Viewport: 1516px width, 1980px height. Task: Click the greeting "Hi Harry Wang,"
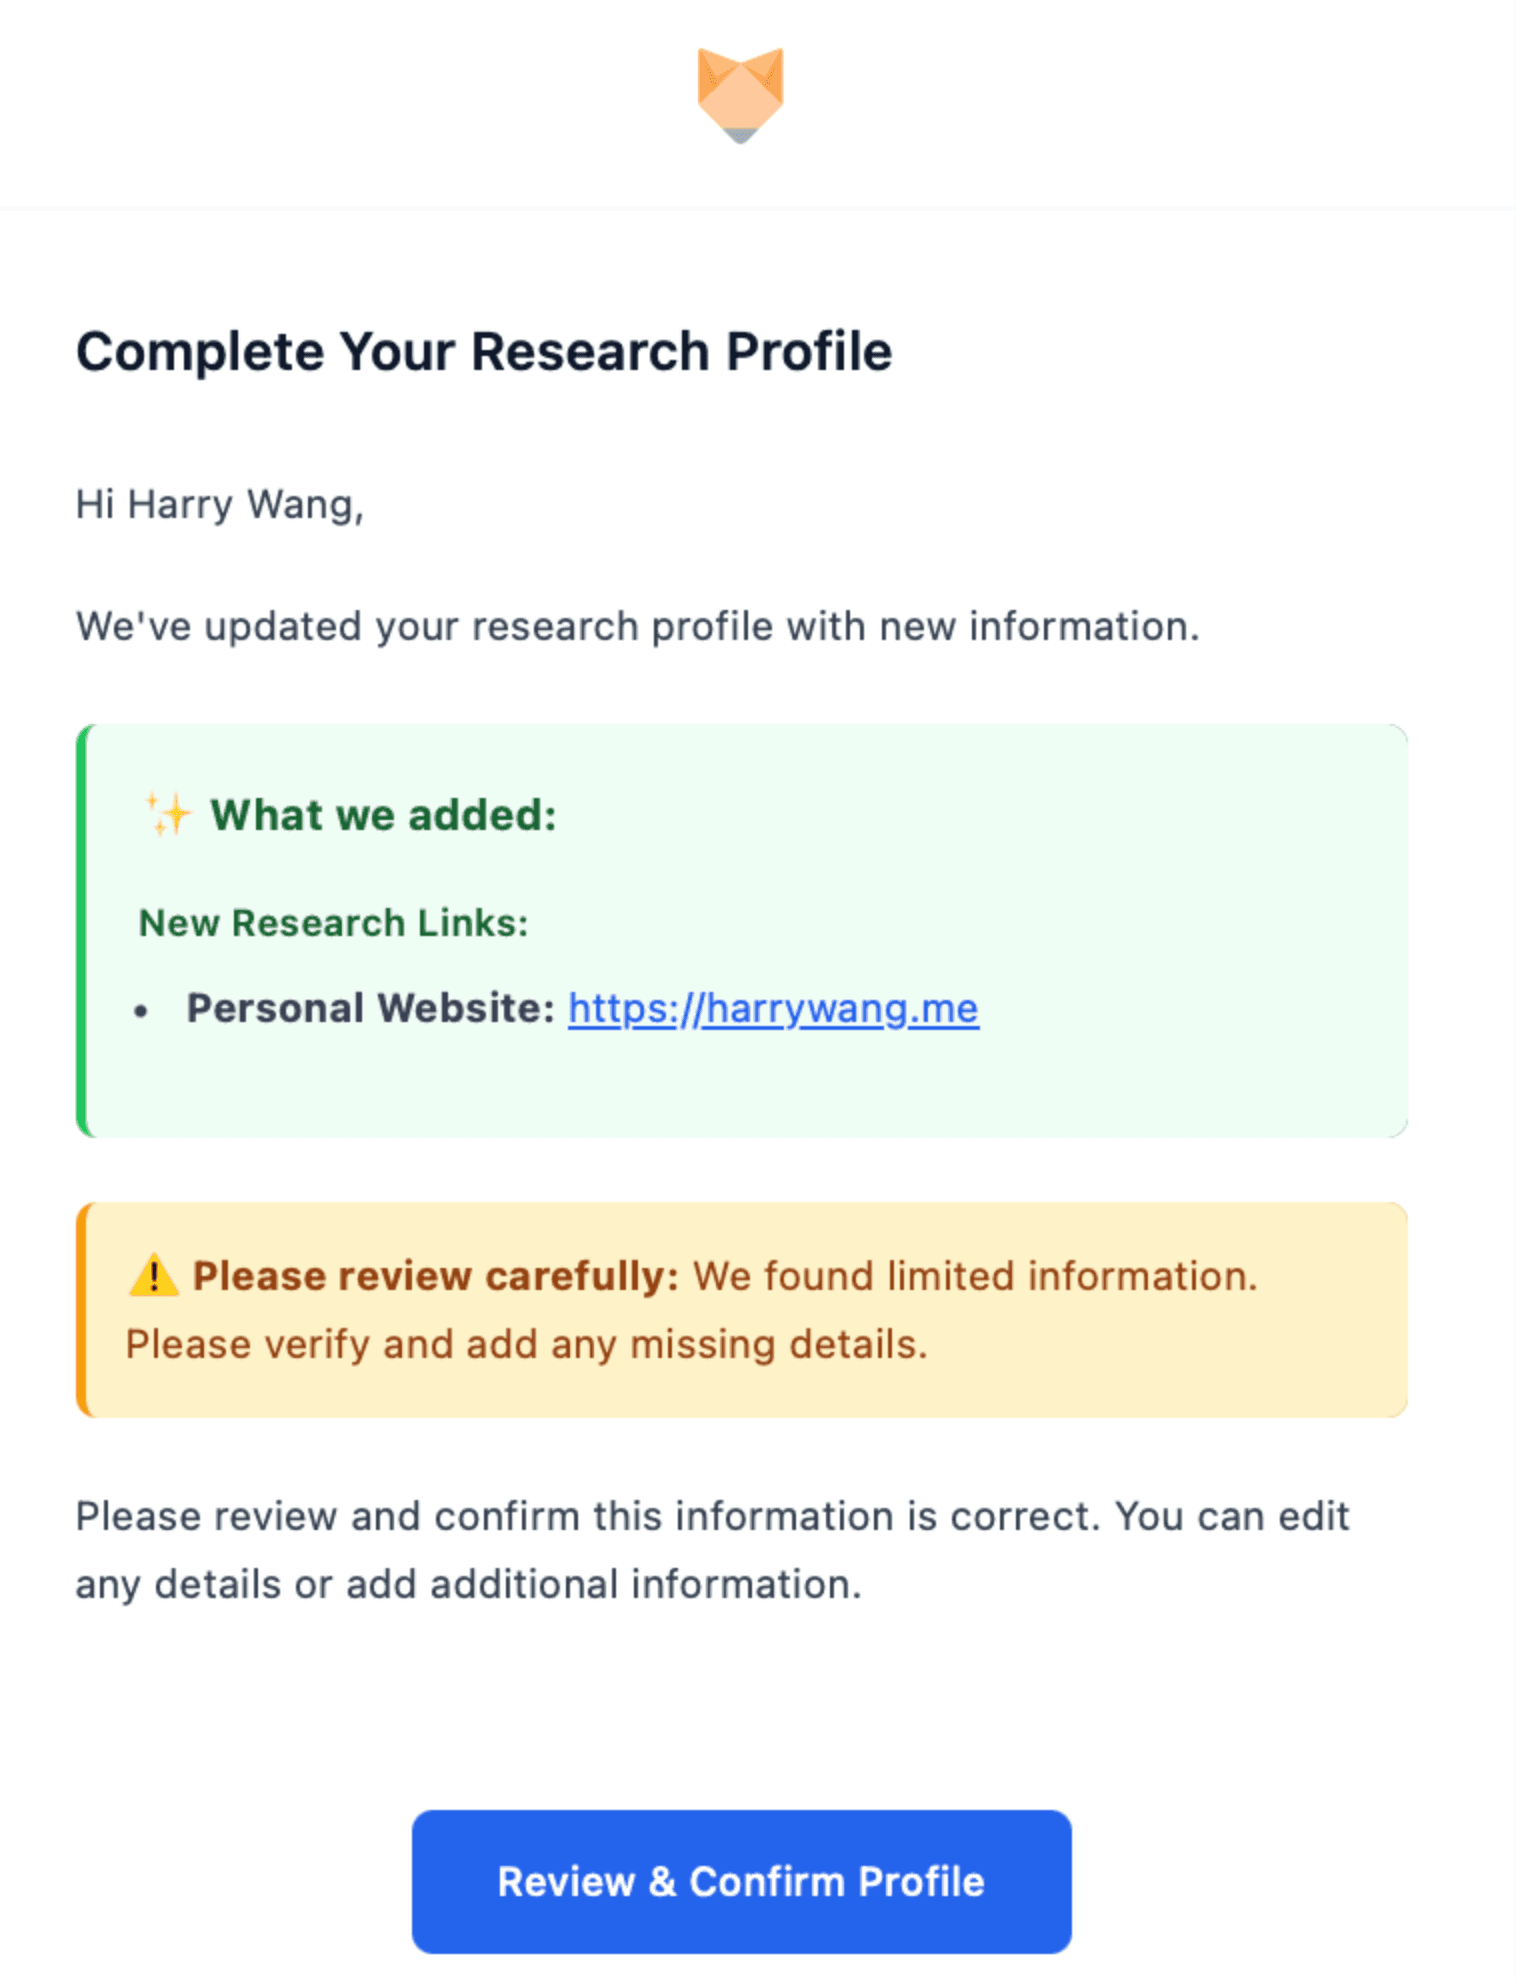(x=221, y=505)
